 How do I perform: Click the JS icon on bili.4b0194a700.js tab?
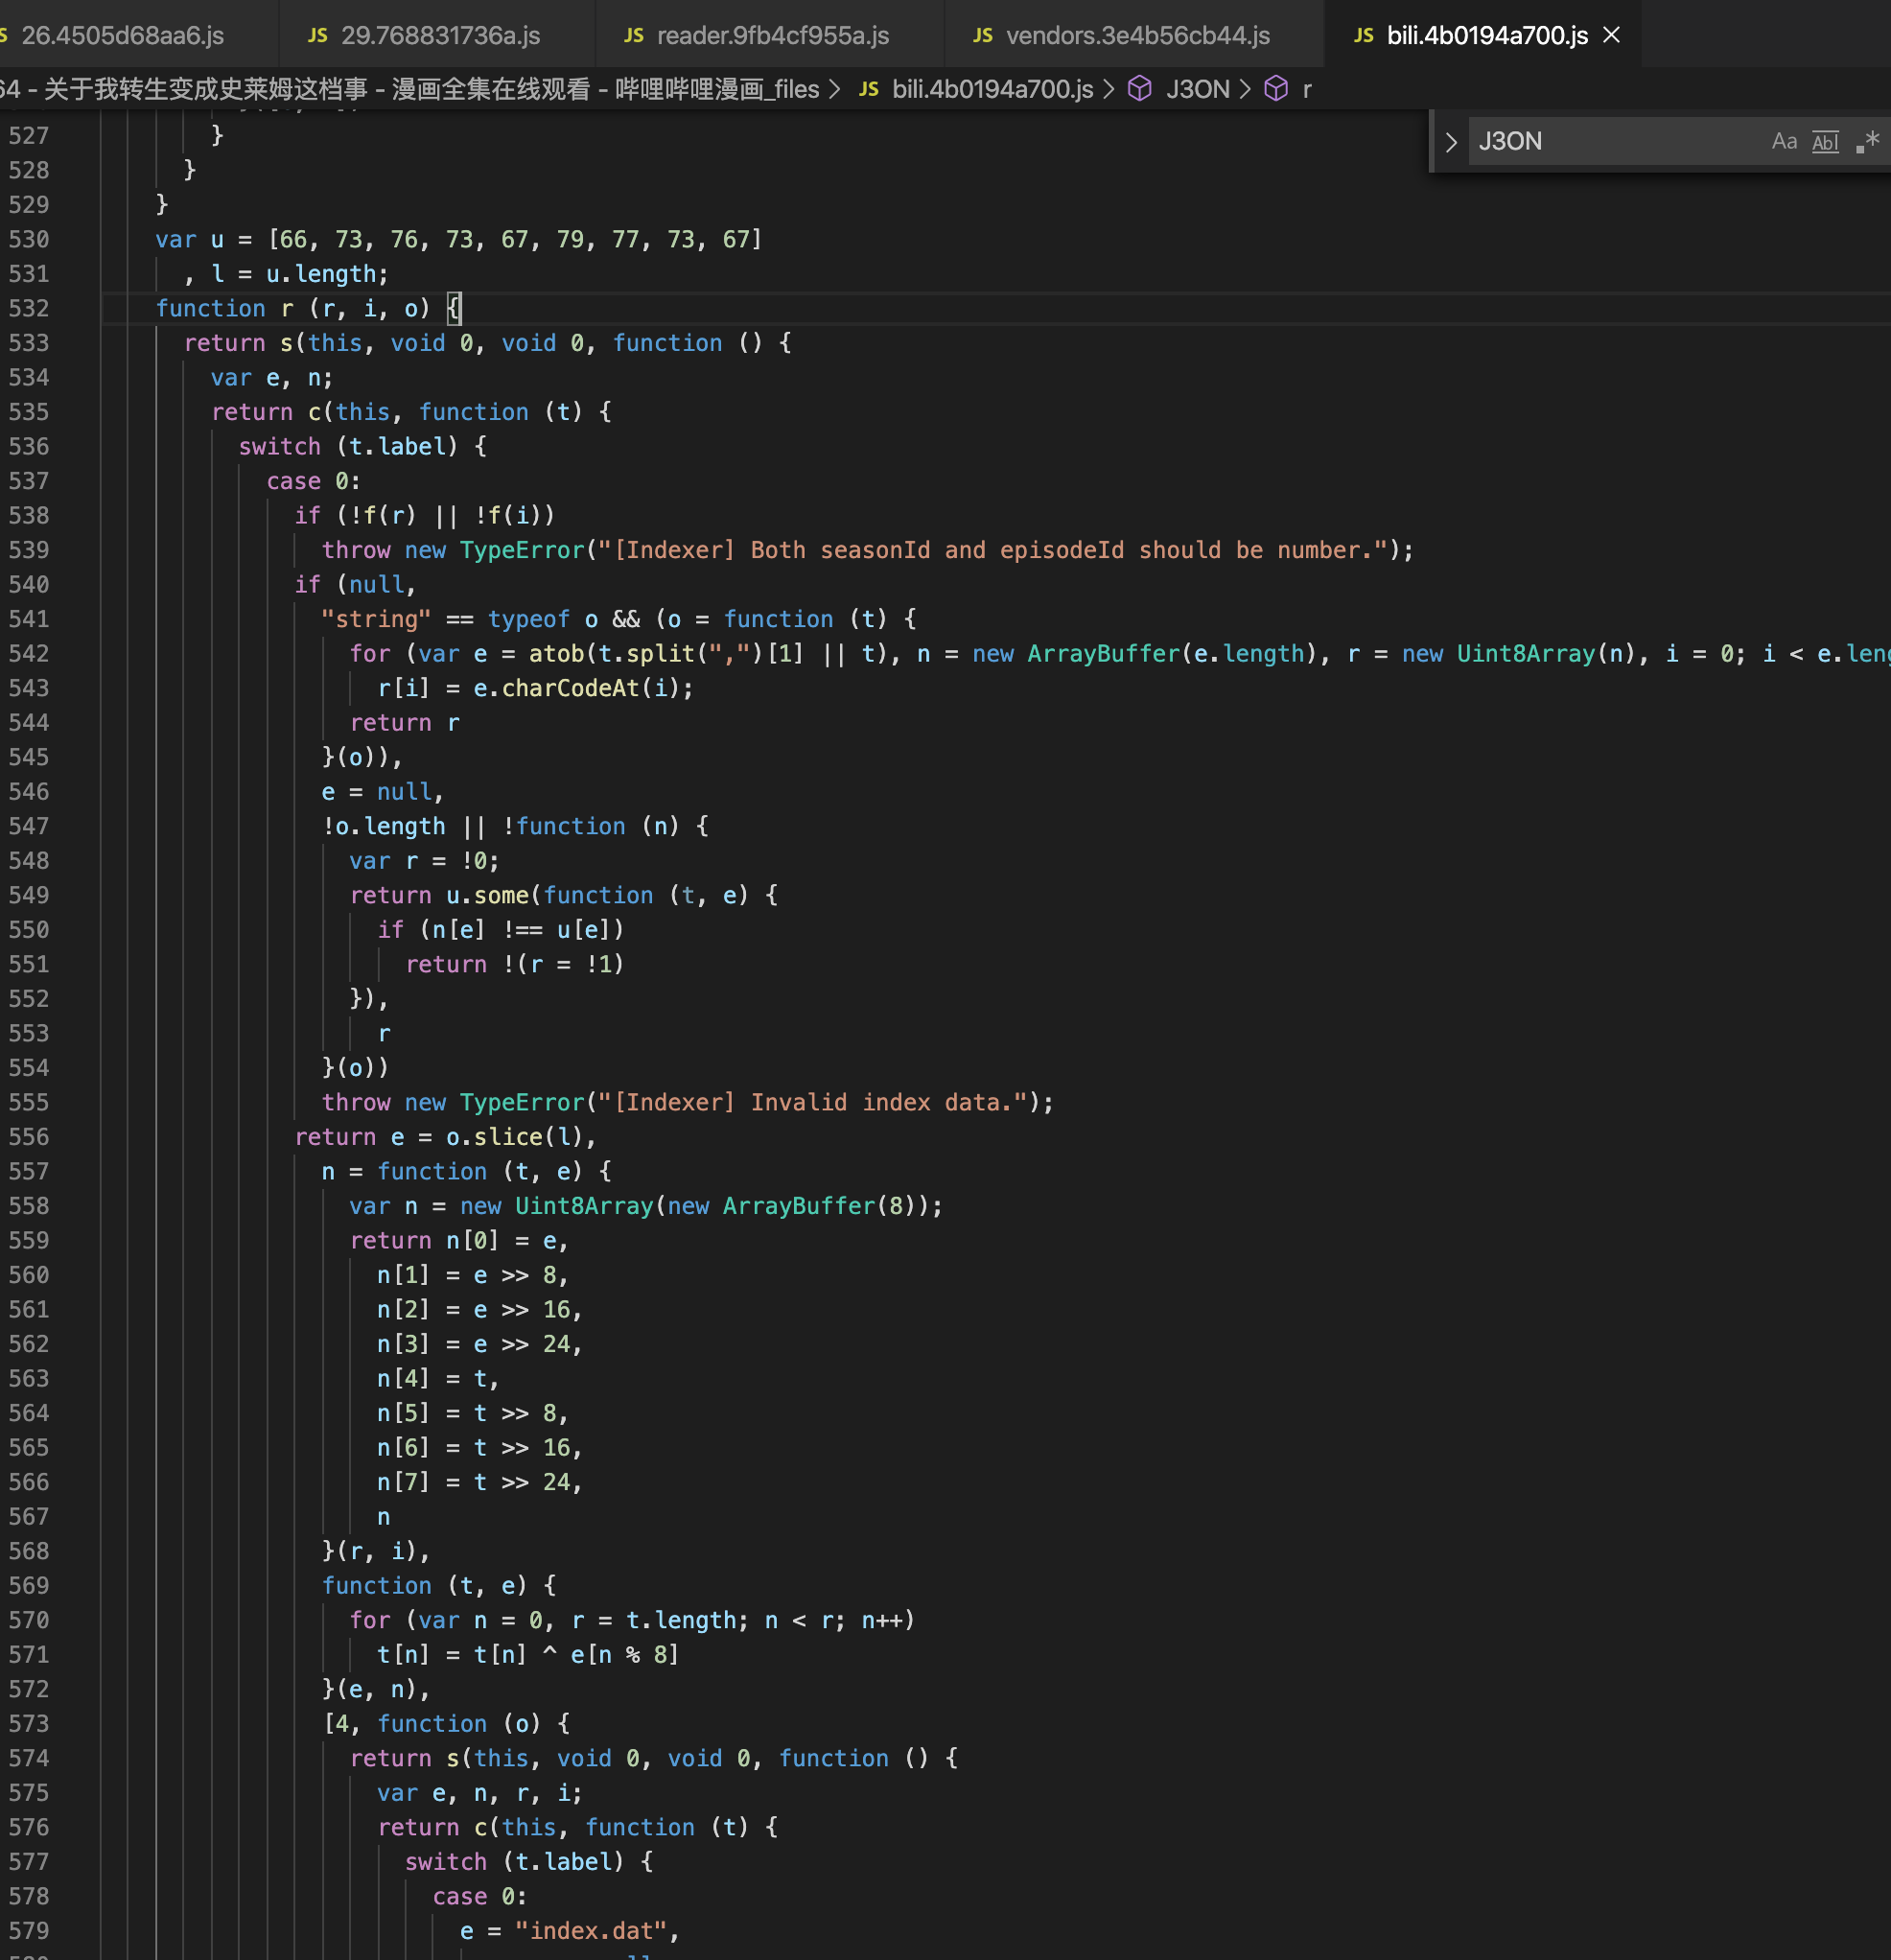click(x=1363, y=36)
